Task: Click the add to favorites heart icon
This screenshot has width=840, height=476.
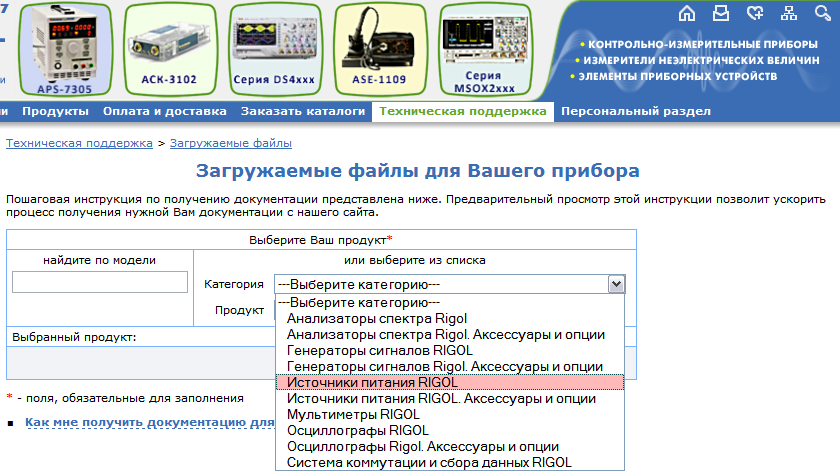Action: point(755,13)
